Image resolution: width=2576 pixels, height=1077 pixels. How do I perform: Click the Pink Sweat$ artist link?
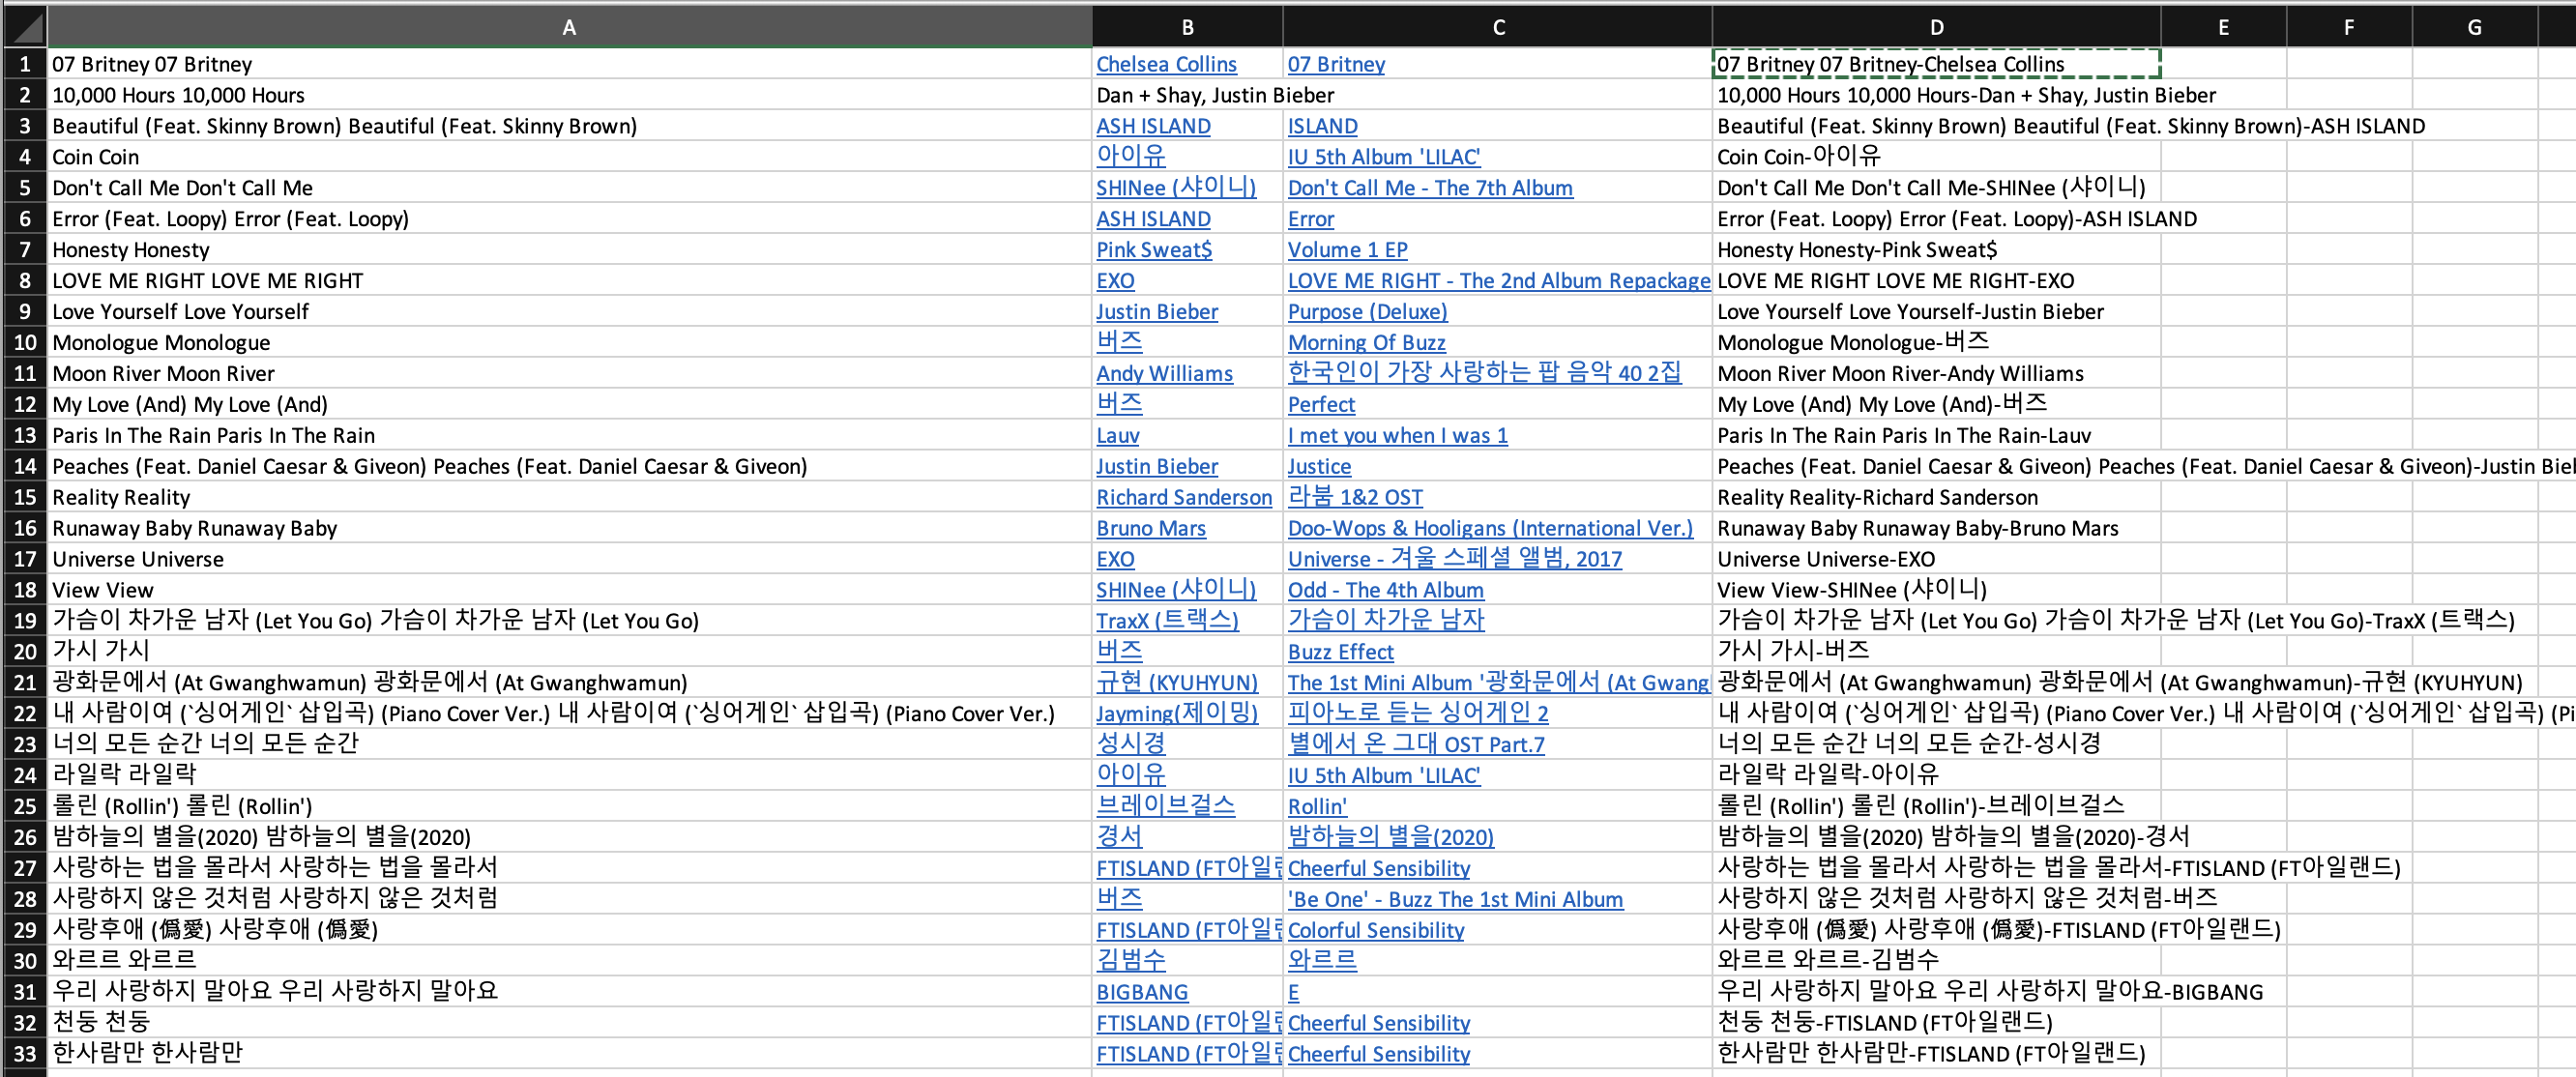click(x=1154, y=250)
